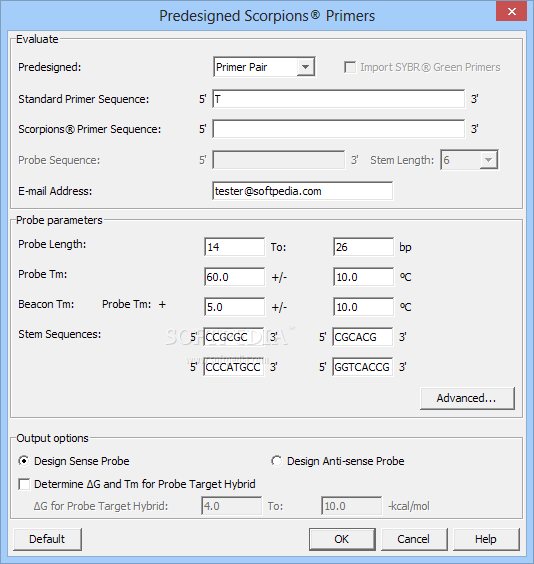Image resolution: width=534 pixels, height=564 pixels.
Task: Open Help for this dialog
Action: 486,539
